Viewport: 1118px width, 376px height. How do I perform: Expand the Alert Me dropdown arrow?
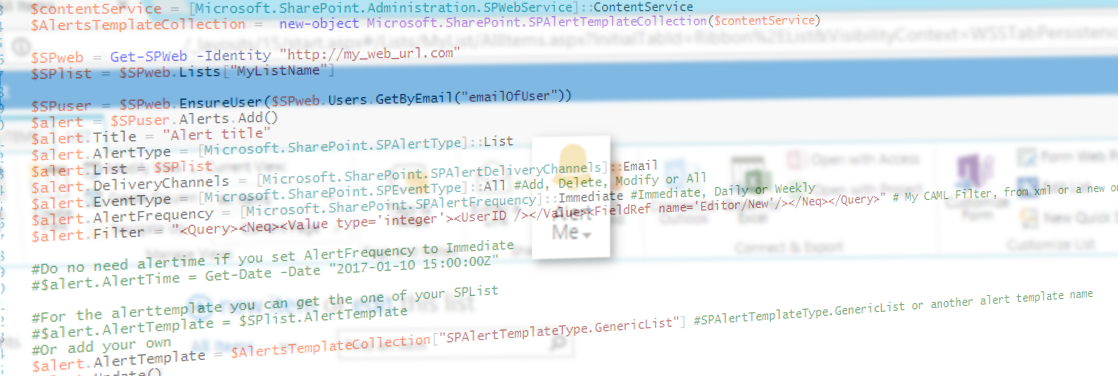click(x=586, y=235)
